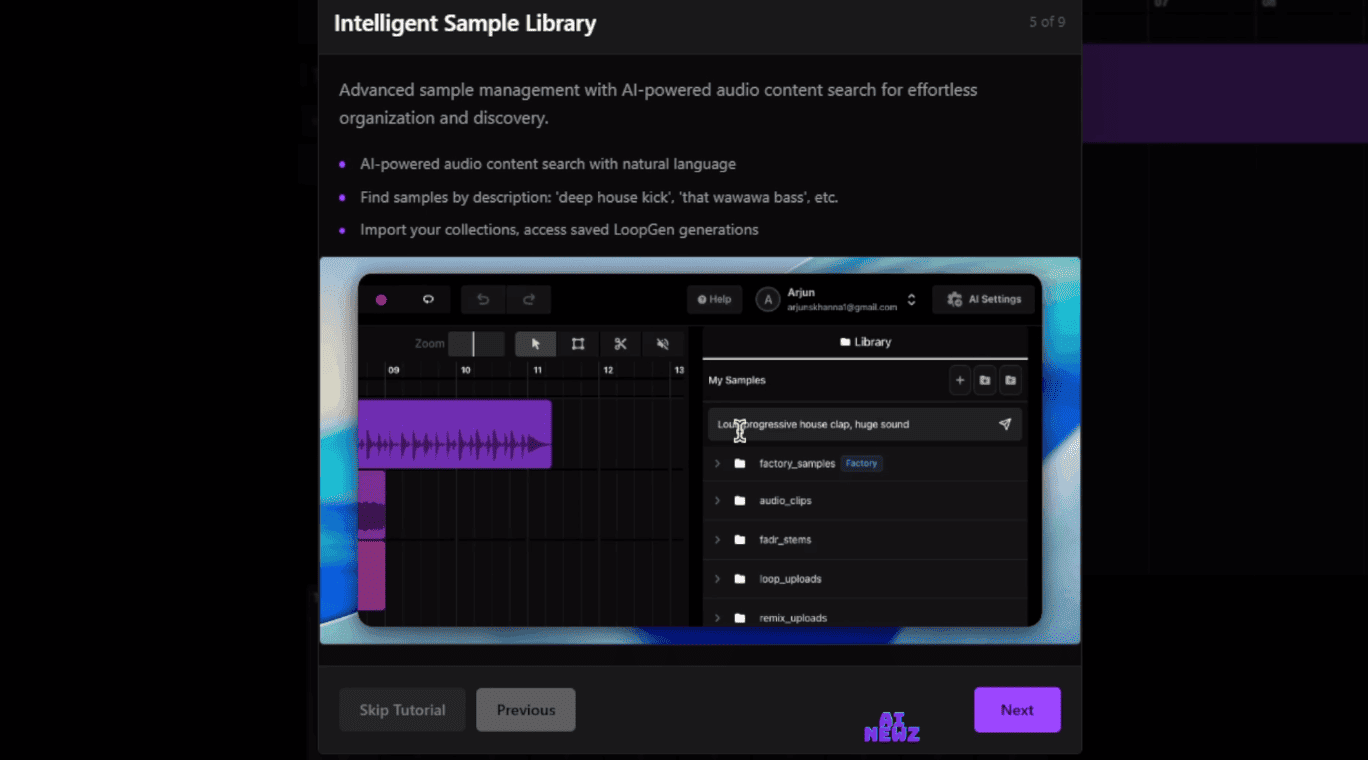
Task: Adjust the Zoom slider
Action: tap(477, 343)
